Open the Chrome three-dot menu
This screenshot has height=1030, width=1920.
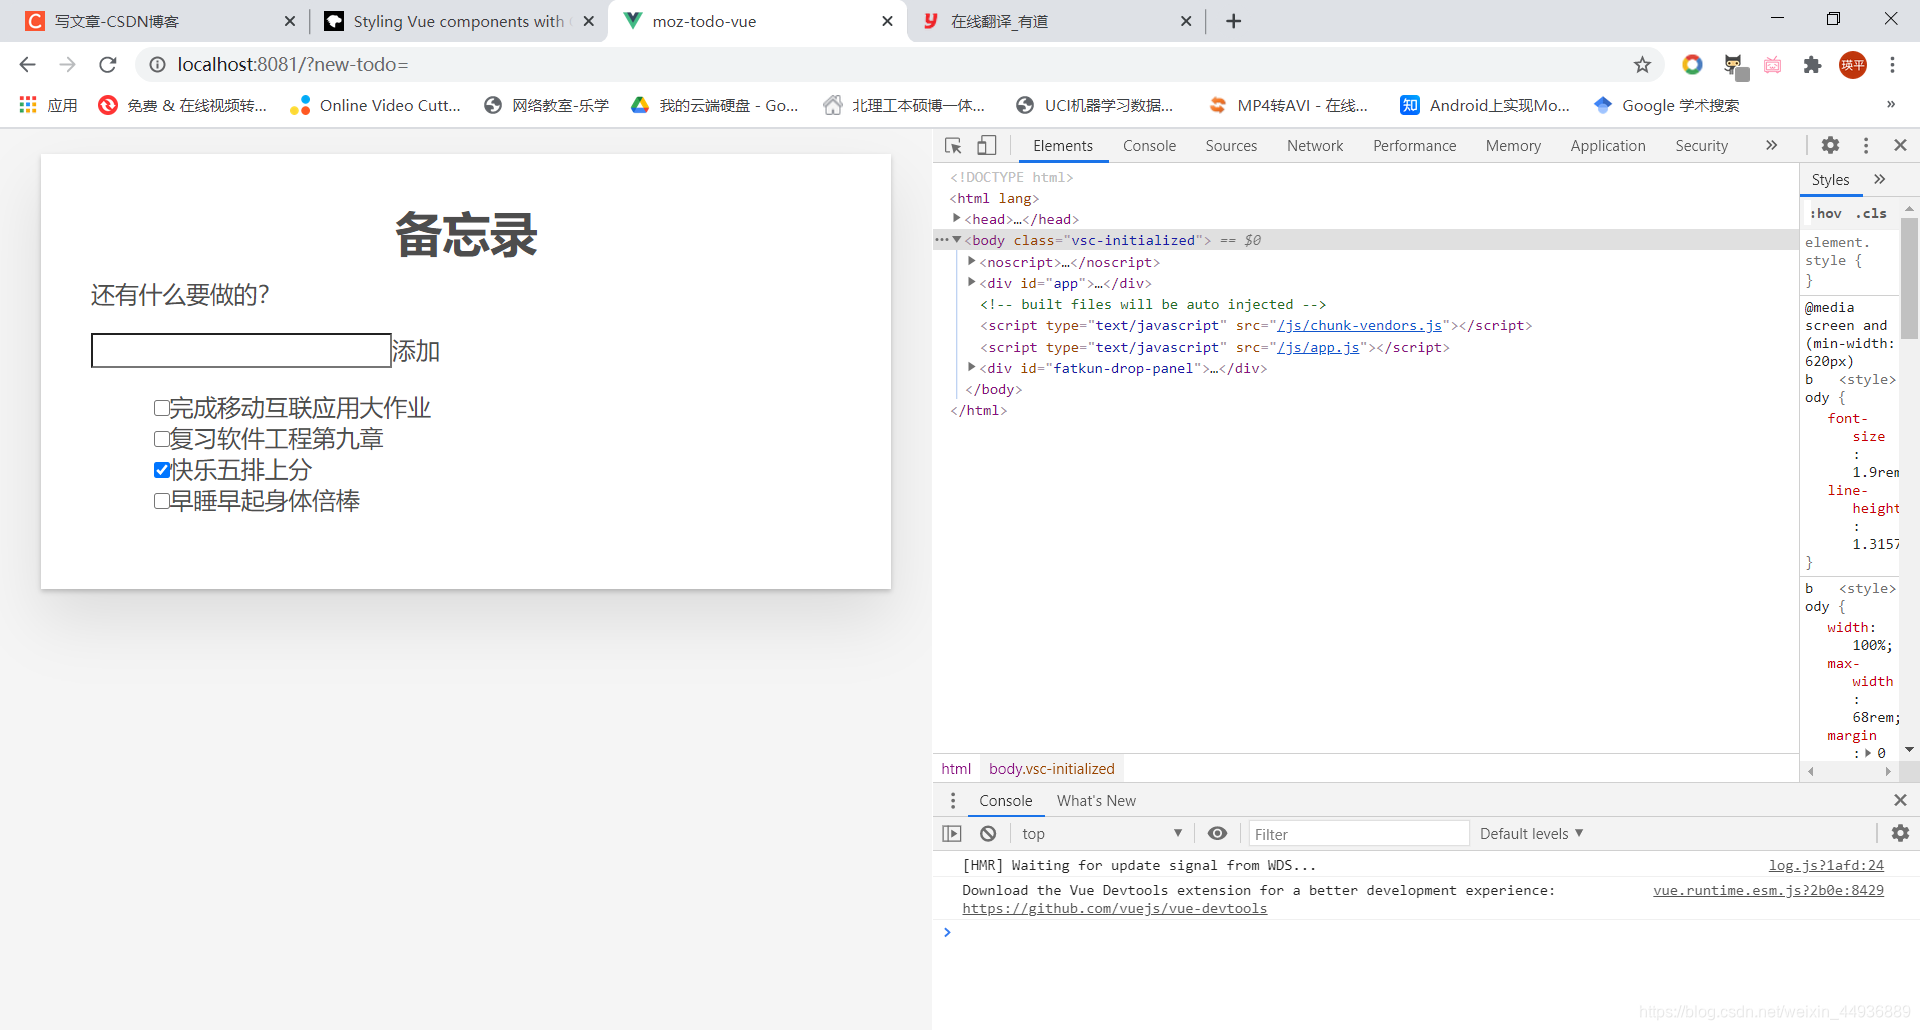pos(1892,65)
